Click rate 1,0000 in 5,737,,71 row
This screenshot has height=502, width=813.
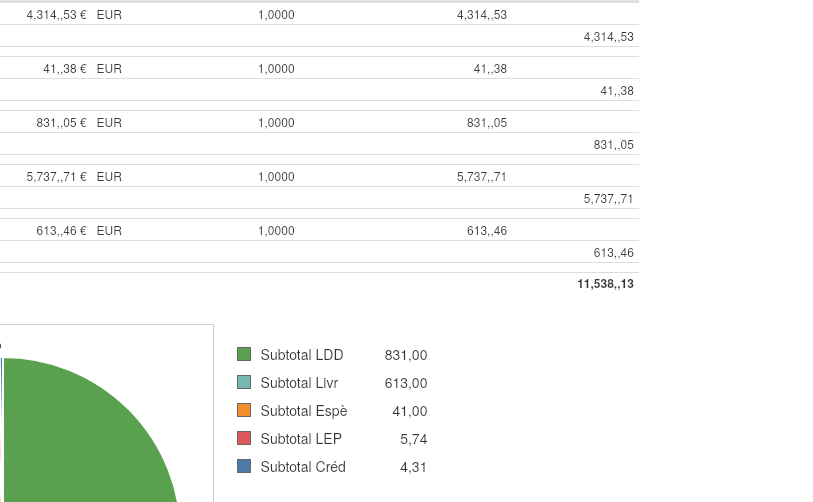point(276,176)
